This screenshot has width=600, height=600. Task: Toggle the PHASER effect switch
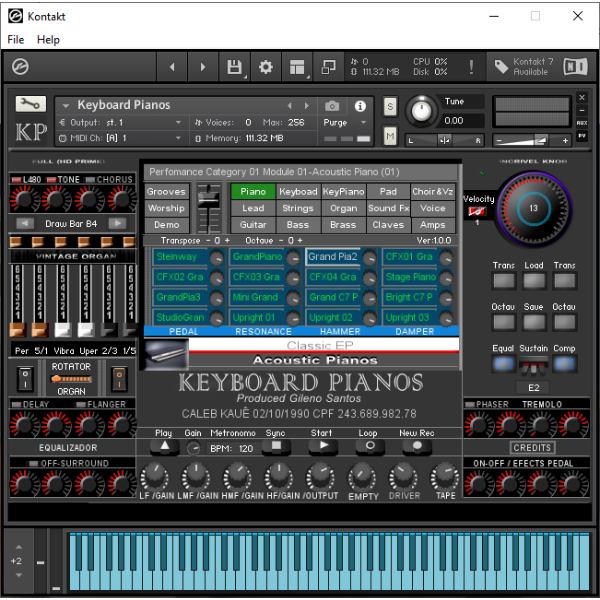click(x=469, y=404)
